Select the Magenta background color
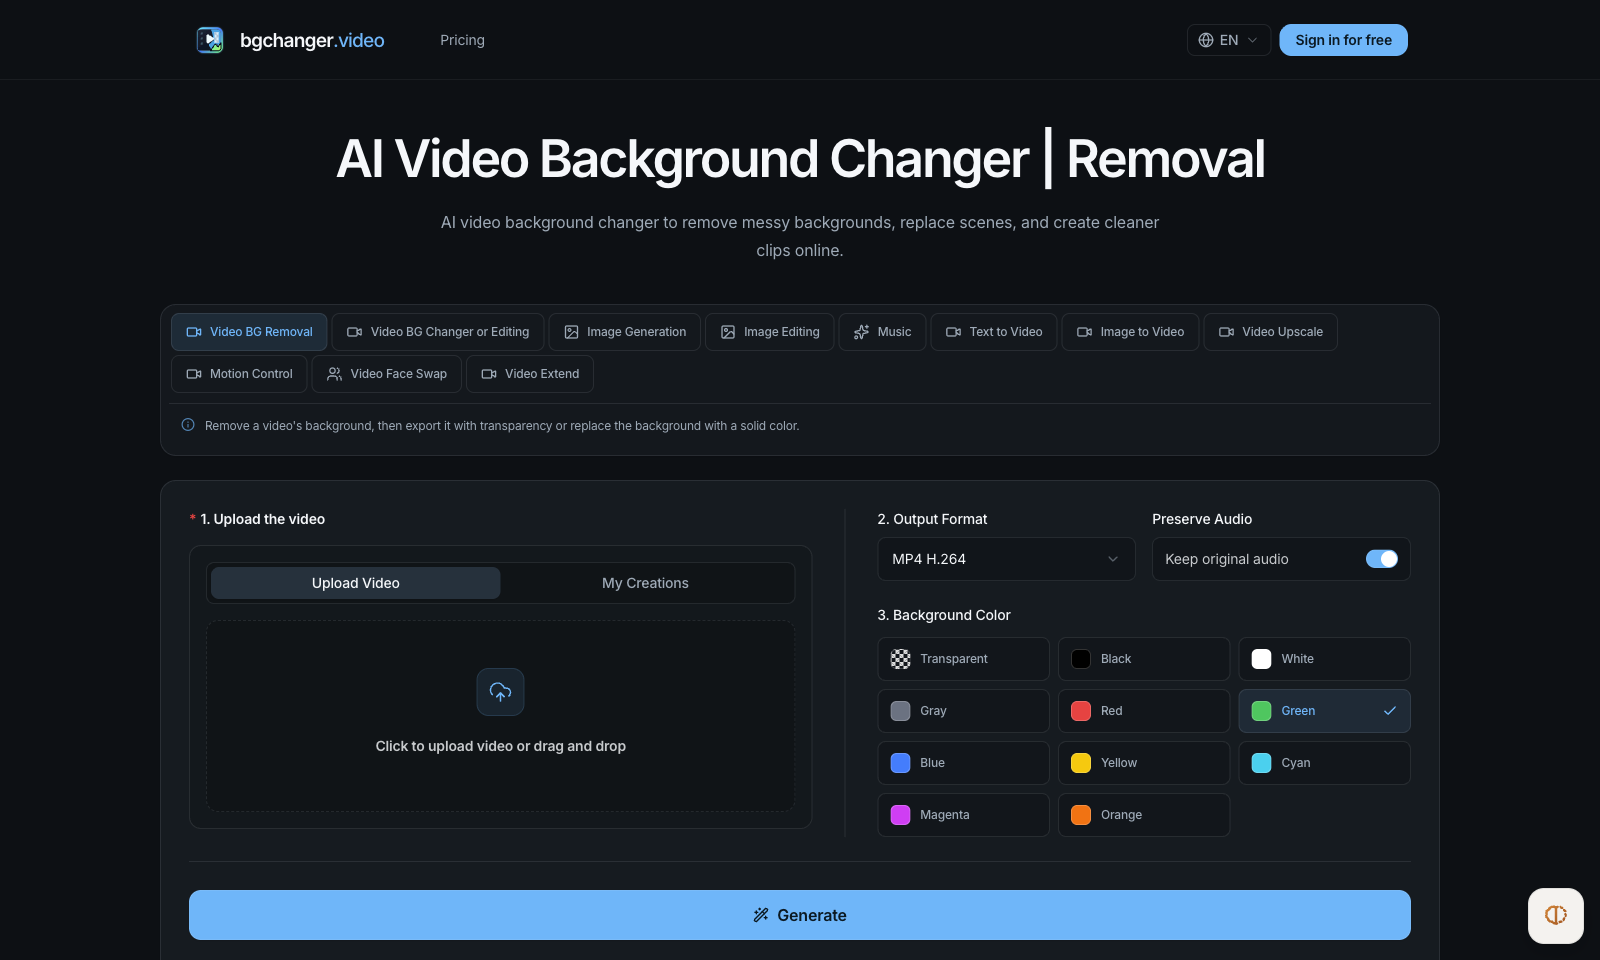The height and width of the screenshot is (960, 1600). [x=964, y=815]
